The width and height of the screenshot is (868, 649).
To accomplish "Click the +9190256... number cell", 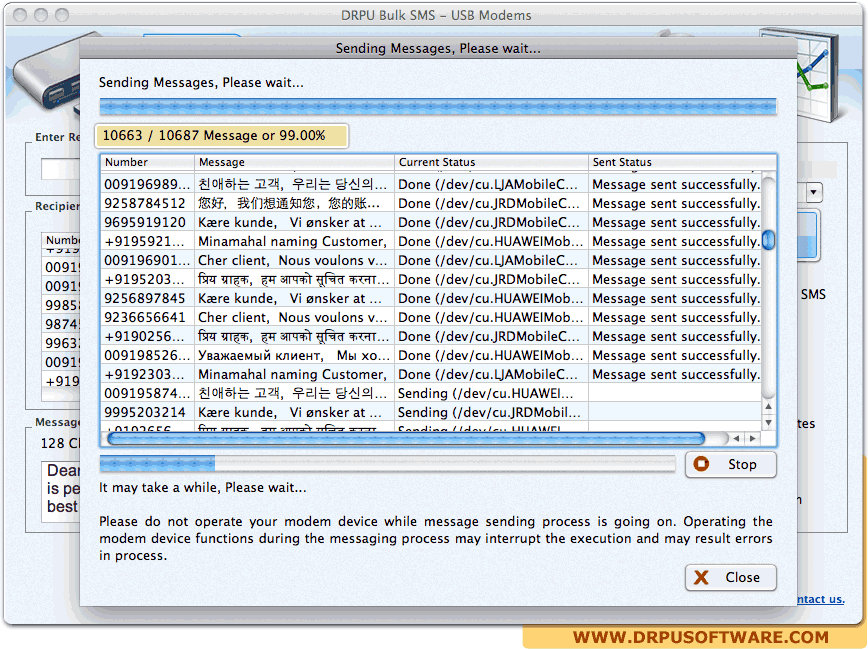I will click(x=147, y=336).
